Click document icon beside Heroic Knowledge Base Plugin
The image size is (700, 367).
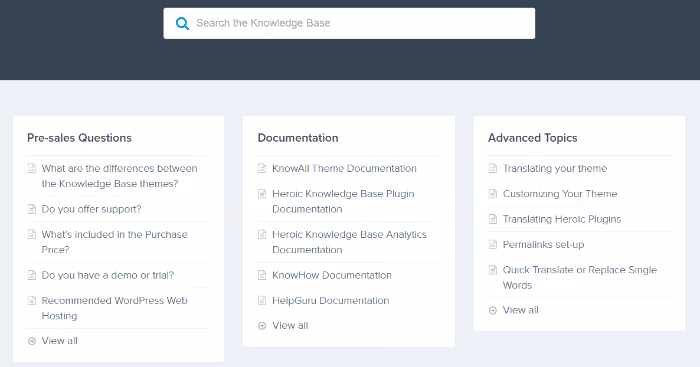click(x=262, y=194)
